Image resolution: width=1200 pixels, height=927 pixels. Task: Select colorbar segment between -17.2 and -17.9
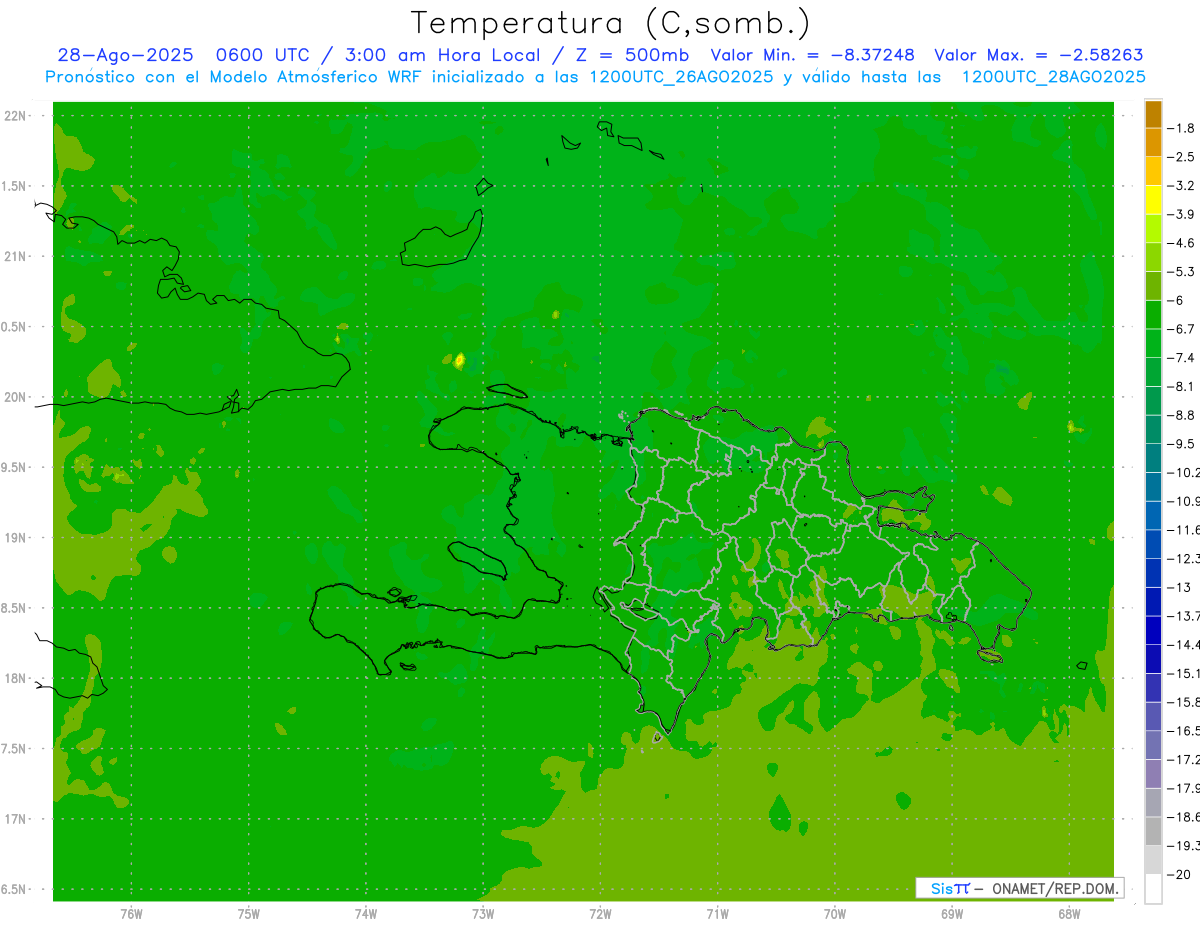(1153, 774)
